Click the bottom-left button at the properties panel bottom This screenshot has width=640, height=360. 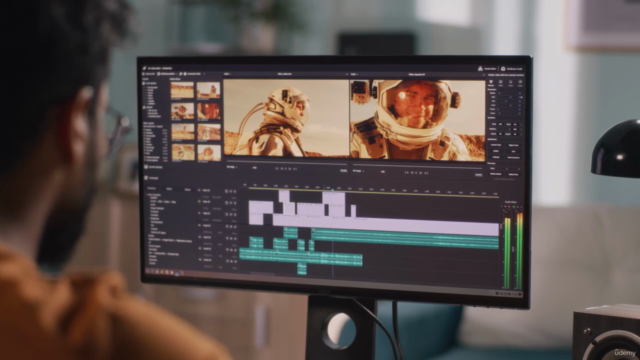(x=496, y=174)
